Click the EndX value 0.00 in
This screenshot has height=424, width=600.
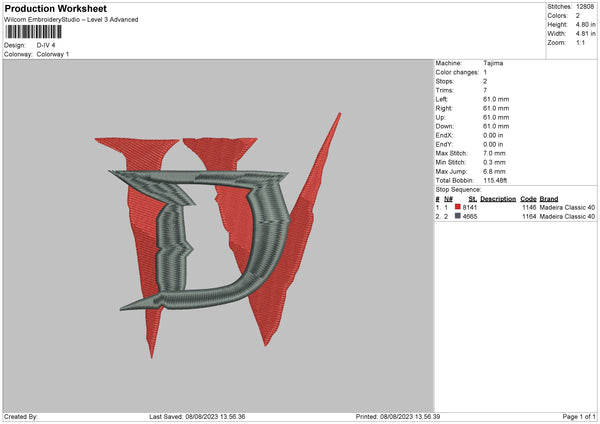[493, 135]
